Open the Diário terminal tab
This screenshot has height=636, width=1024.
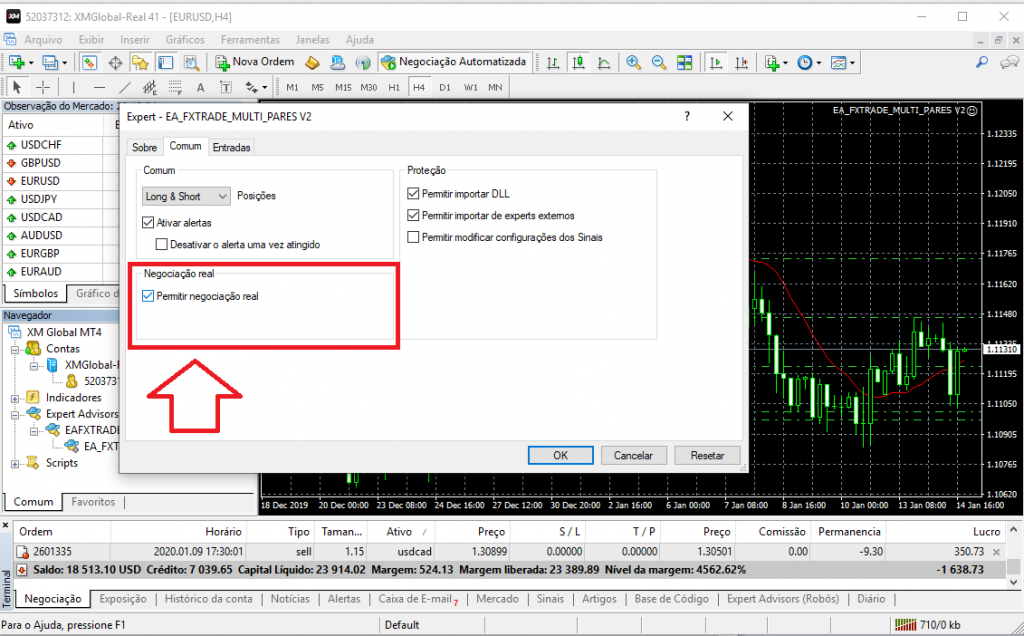(x=871, y=599)
